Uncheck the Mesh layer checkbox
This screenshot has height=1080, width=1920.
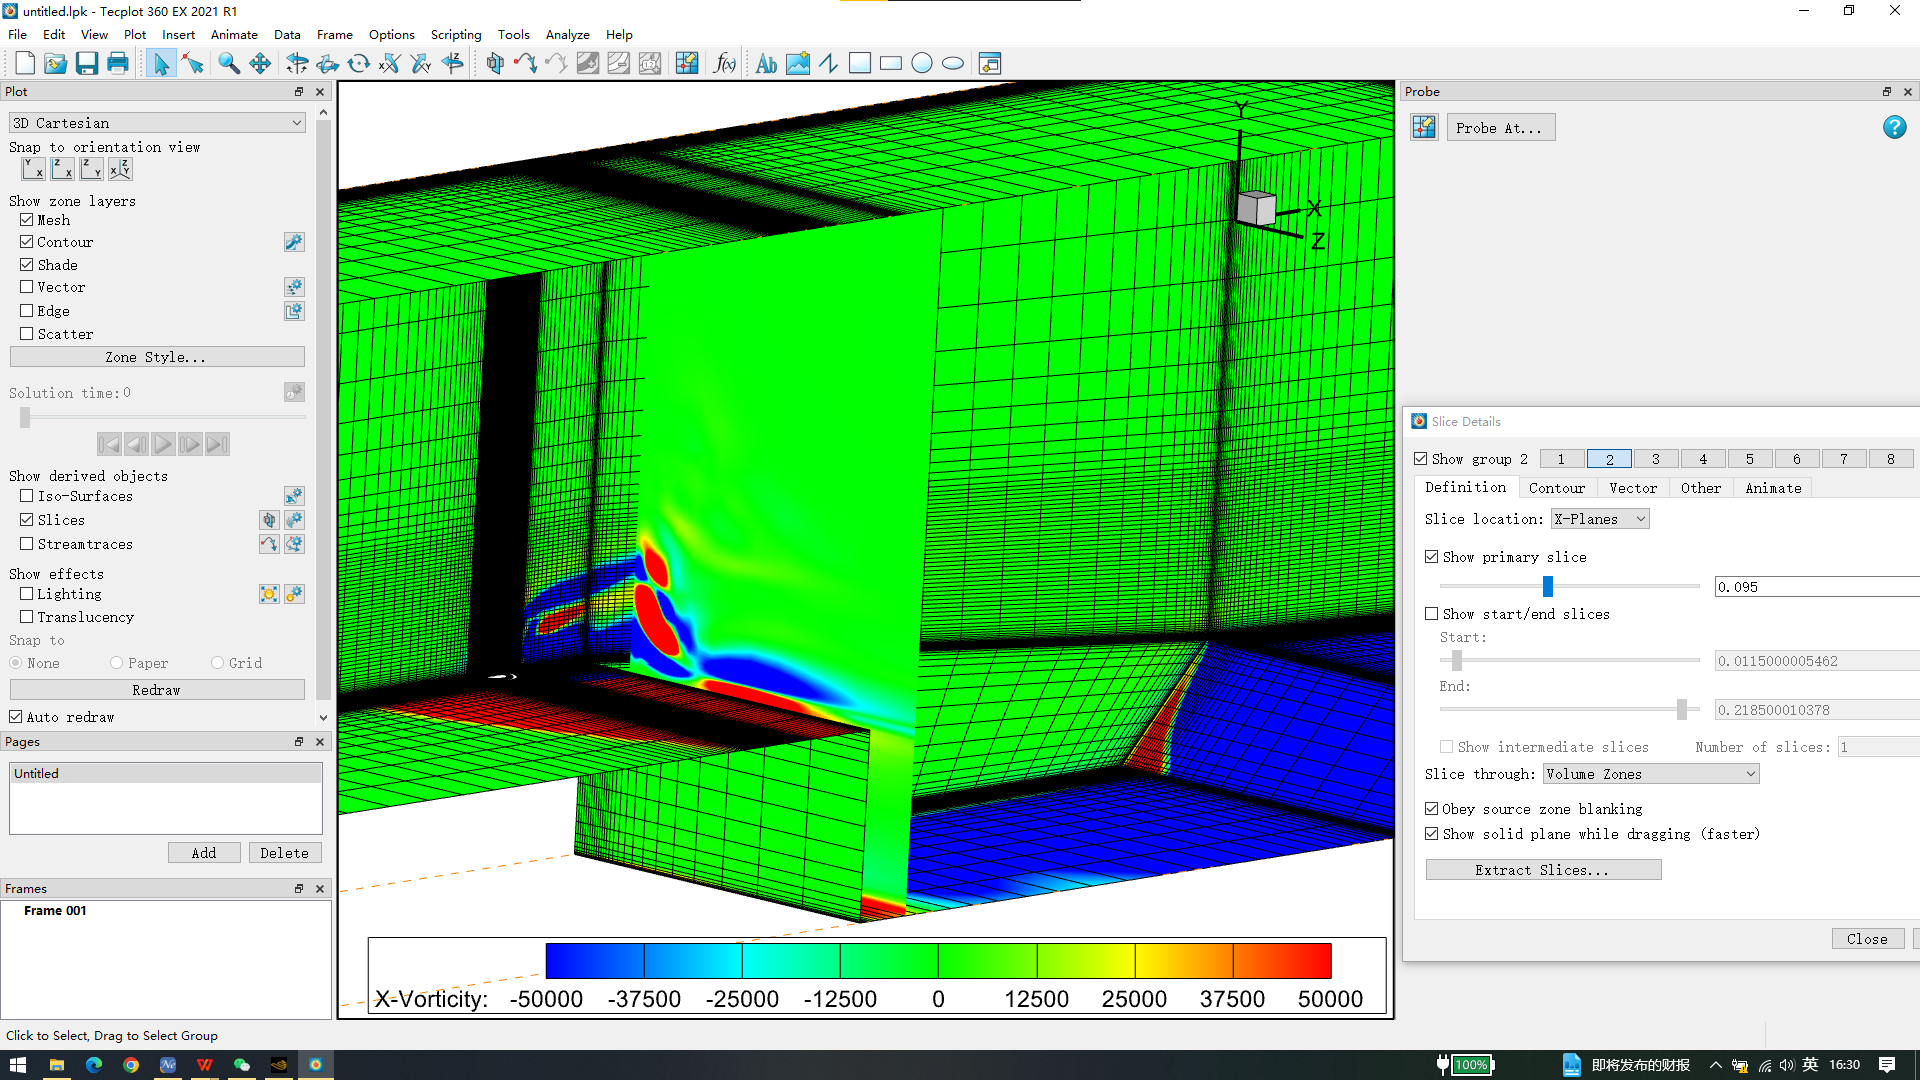click(27, 220)
